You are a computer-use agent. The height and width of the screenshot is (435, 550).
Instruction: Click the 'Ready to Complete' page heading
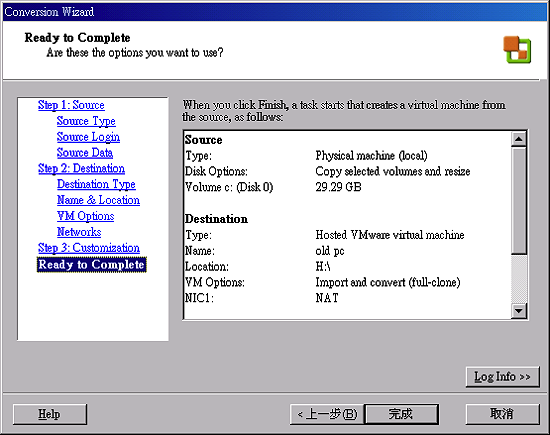click(78, 38)
